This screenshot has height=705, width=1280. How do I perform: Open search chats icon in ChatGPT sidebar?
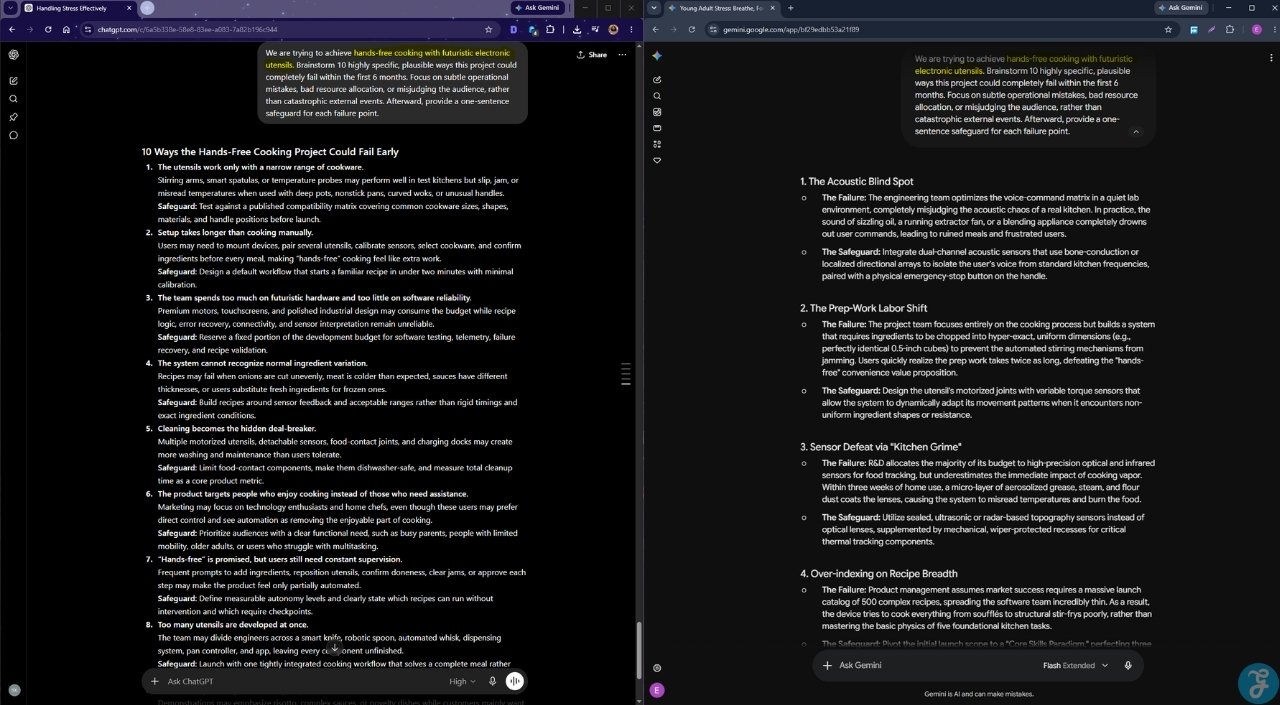(x=14, y=99)
